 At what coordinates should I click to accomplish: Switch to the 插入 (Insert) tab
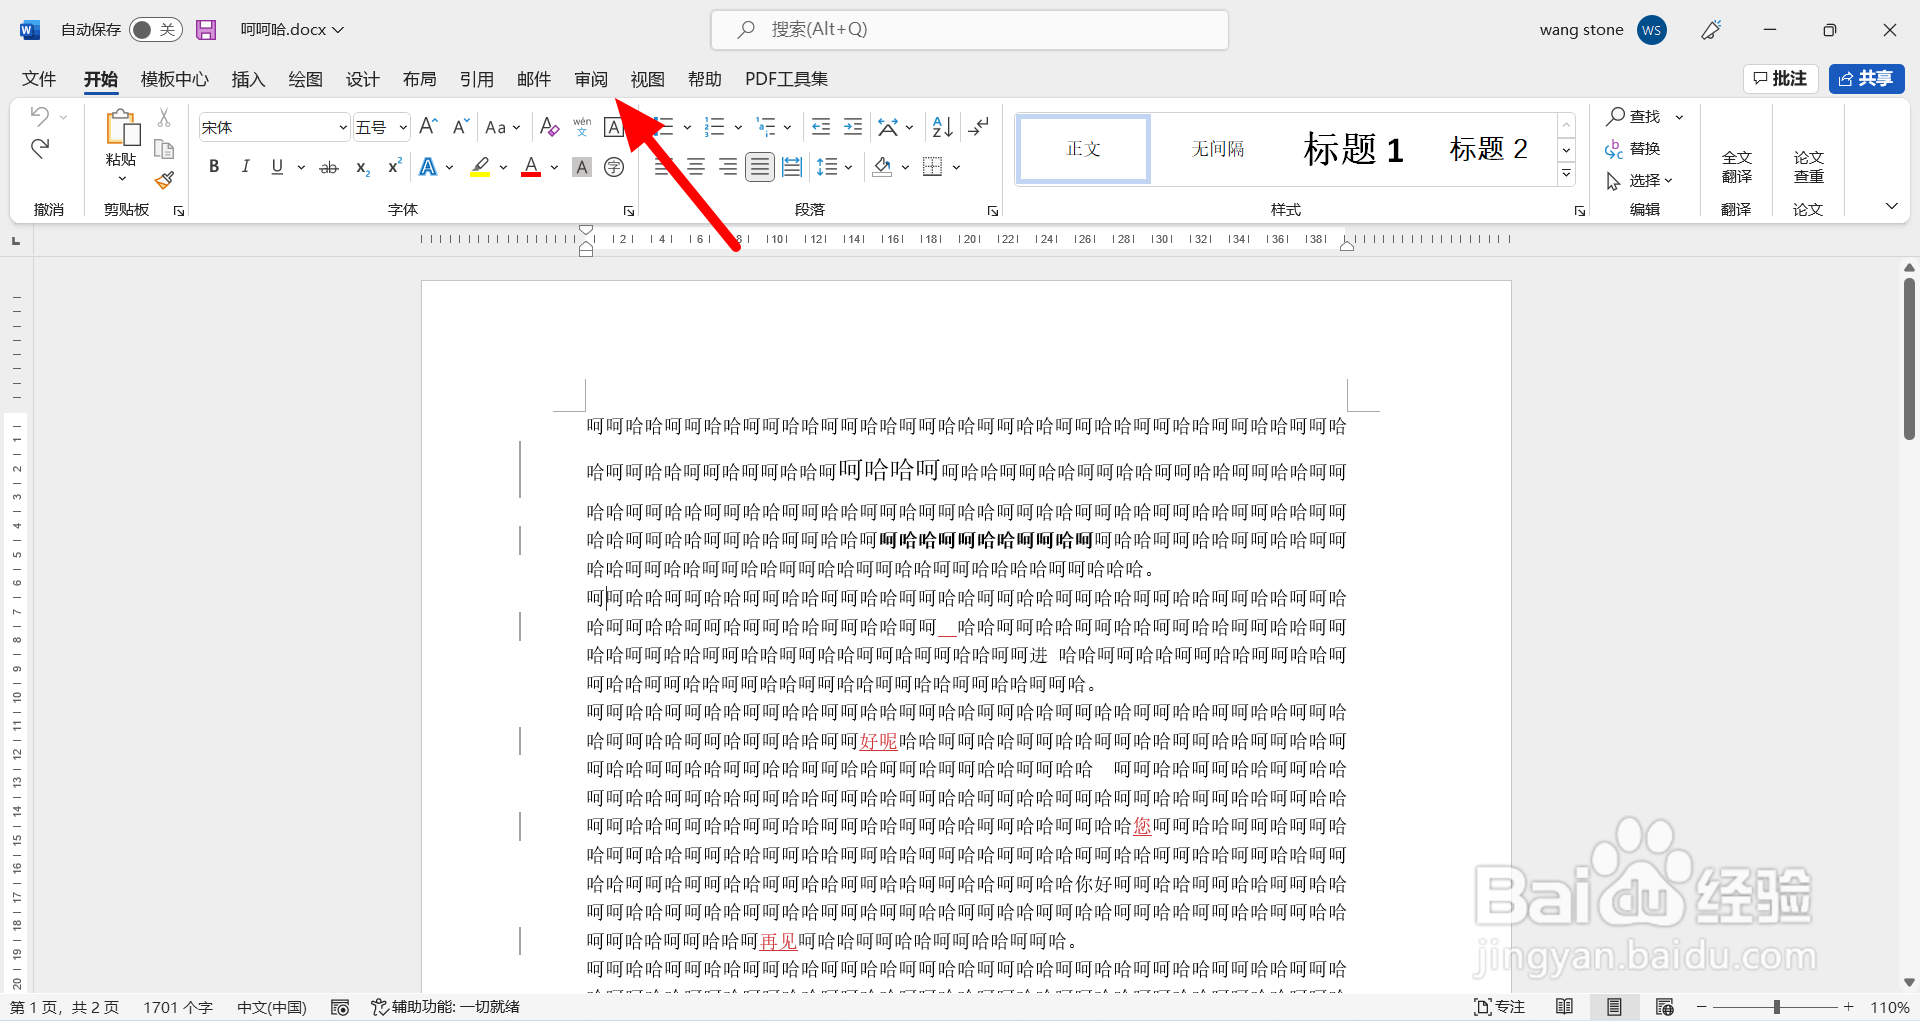click(248, 79)
